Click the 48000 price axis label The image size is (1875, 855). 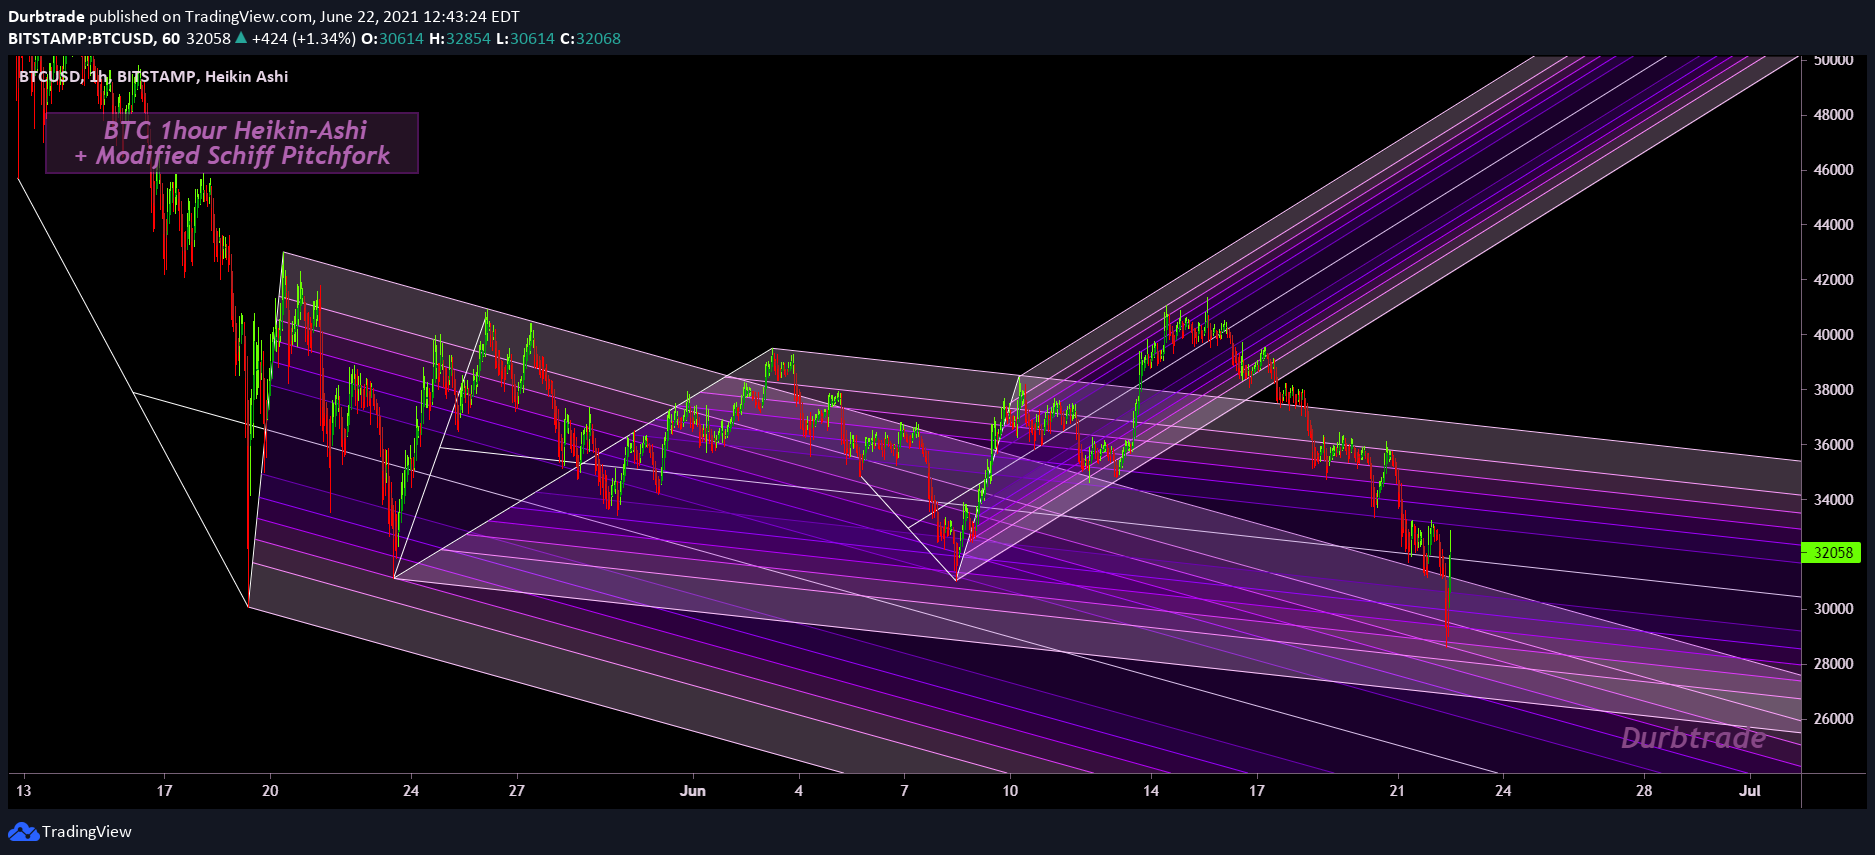tap(1833, 115)
